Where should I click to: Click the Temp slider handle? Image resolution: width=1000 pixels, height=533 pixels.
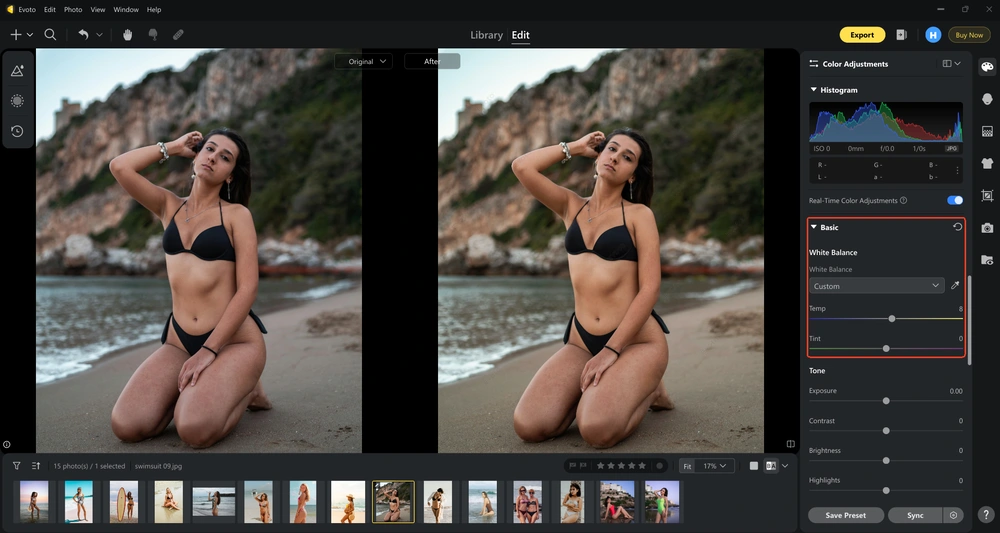892,318
